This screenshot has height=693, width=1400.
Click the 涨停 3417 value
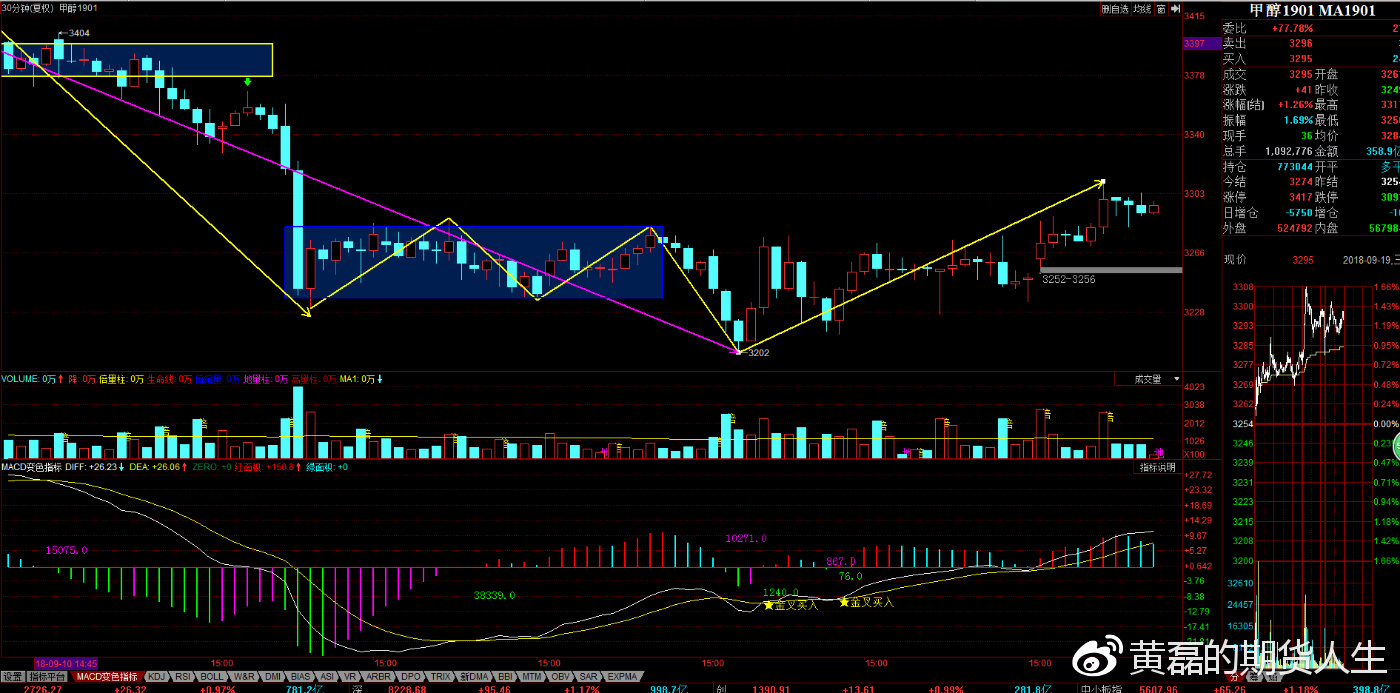click(x=1300, y=197)
